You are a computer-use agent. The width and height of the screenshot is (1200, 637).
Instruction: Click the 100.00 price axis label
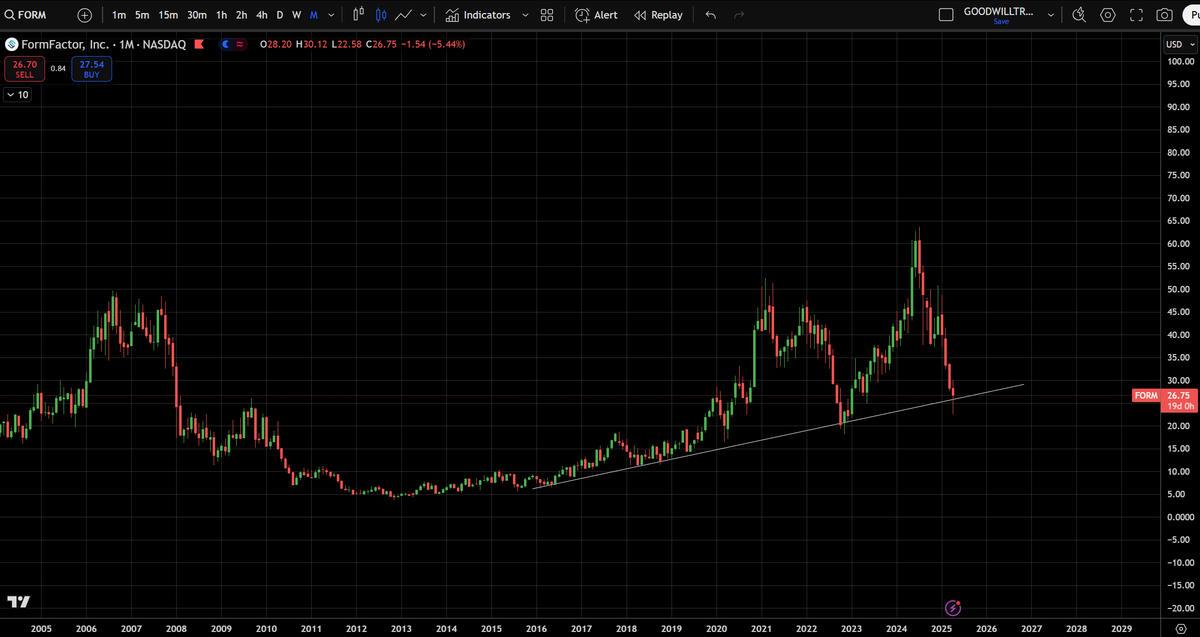point(1181,62)
